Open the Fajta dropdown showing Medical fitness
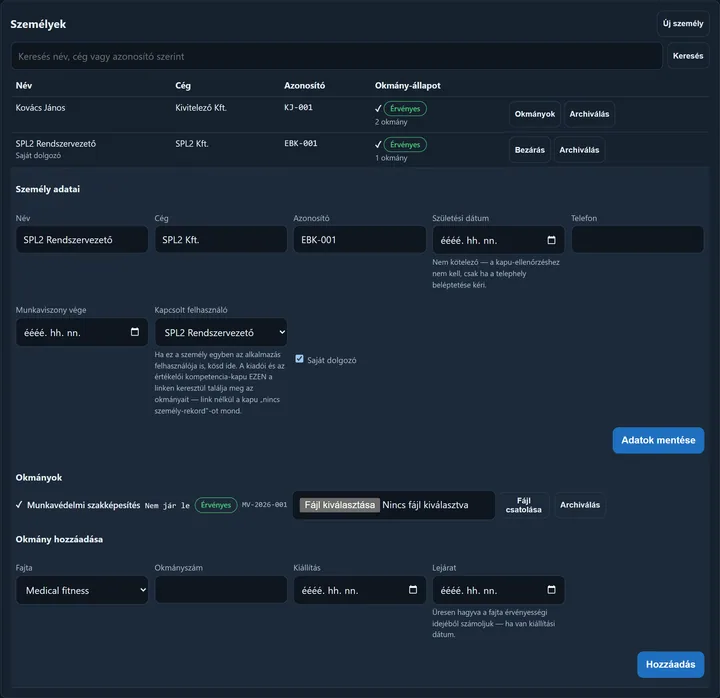Viewport: 720px width, 698px height. [x=82, y=590]
